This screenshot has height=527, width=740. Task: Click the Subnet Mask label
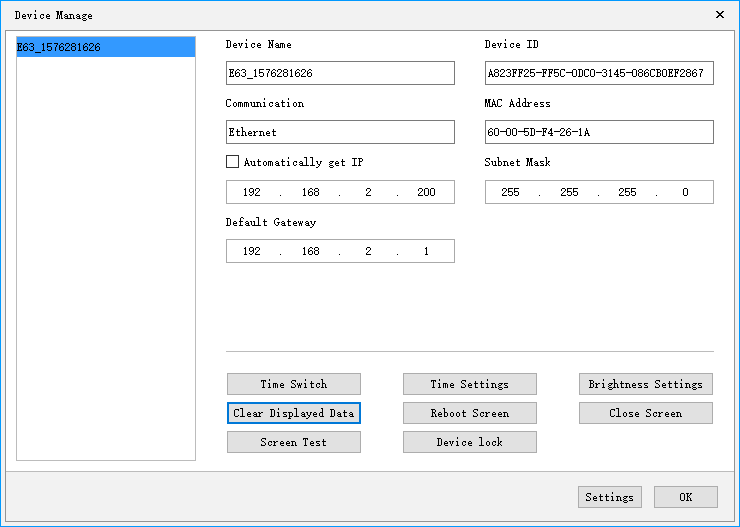coord(517,162)
